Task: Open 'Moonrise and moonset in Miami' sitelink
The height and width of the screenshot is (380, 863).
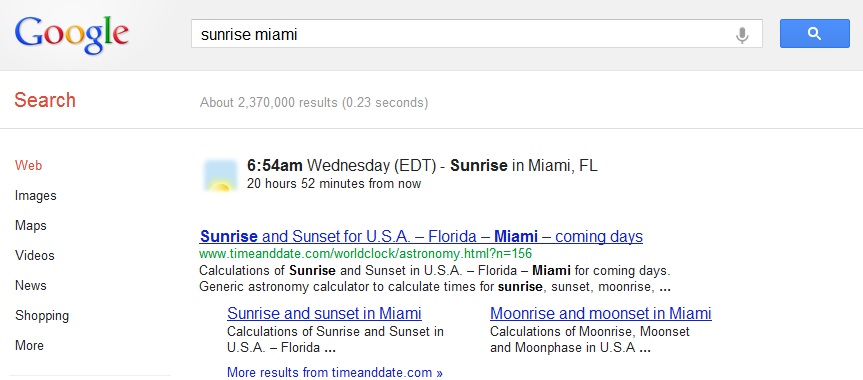Action: 600,313
